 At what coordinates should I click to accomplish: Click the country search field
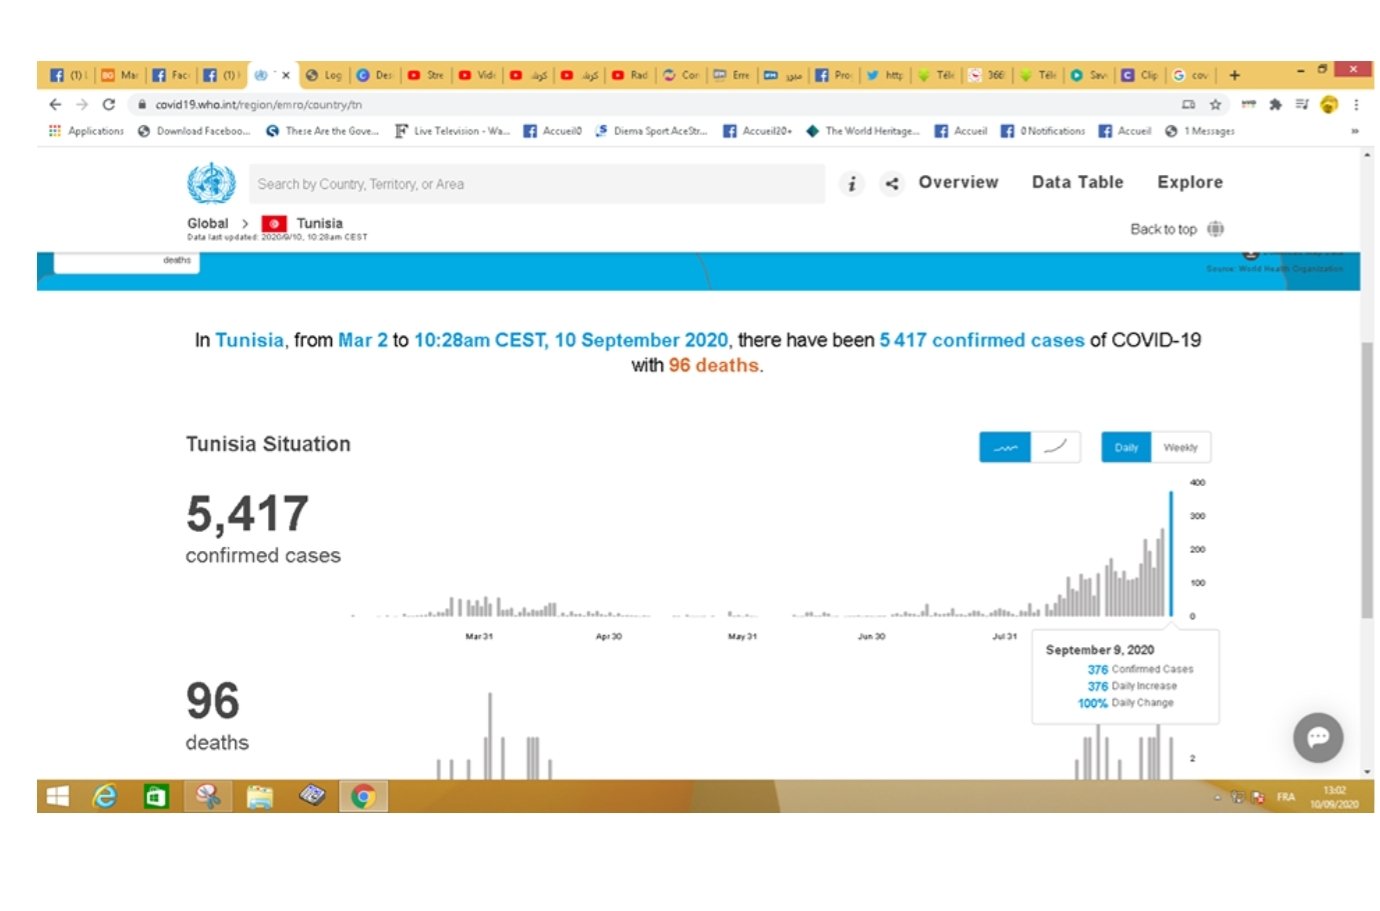(536, 184)
